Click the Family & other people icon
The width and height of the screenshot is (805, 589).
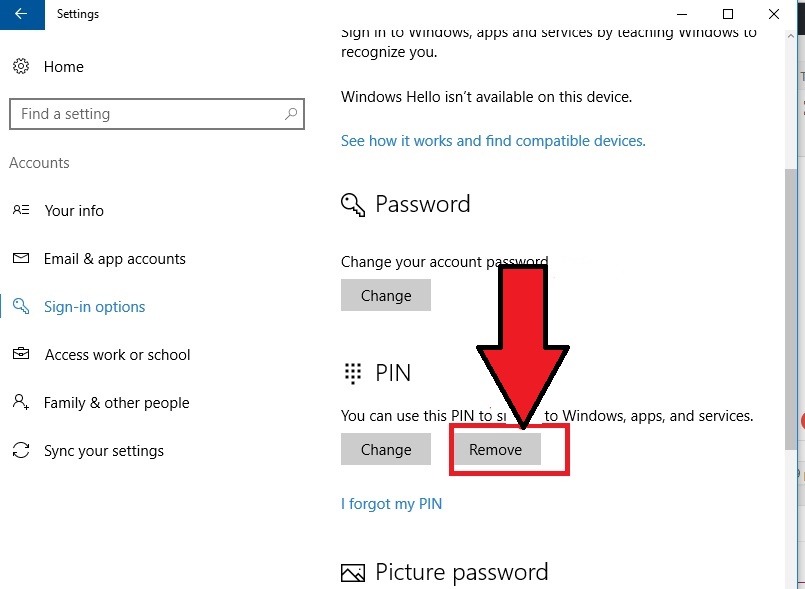click(21, 402)
